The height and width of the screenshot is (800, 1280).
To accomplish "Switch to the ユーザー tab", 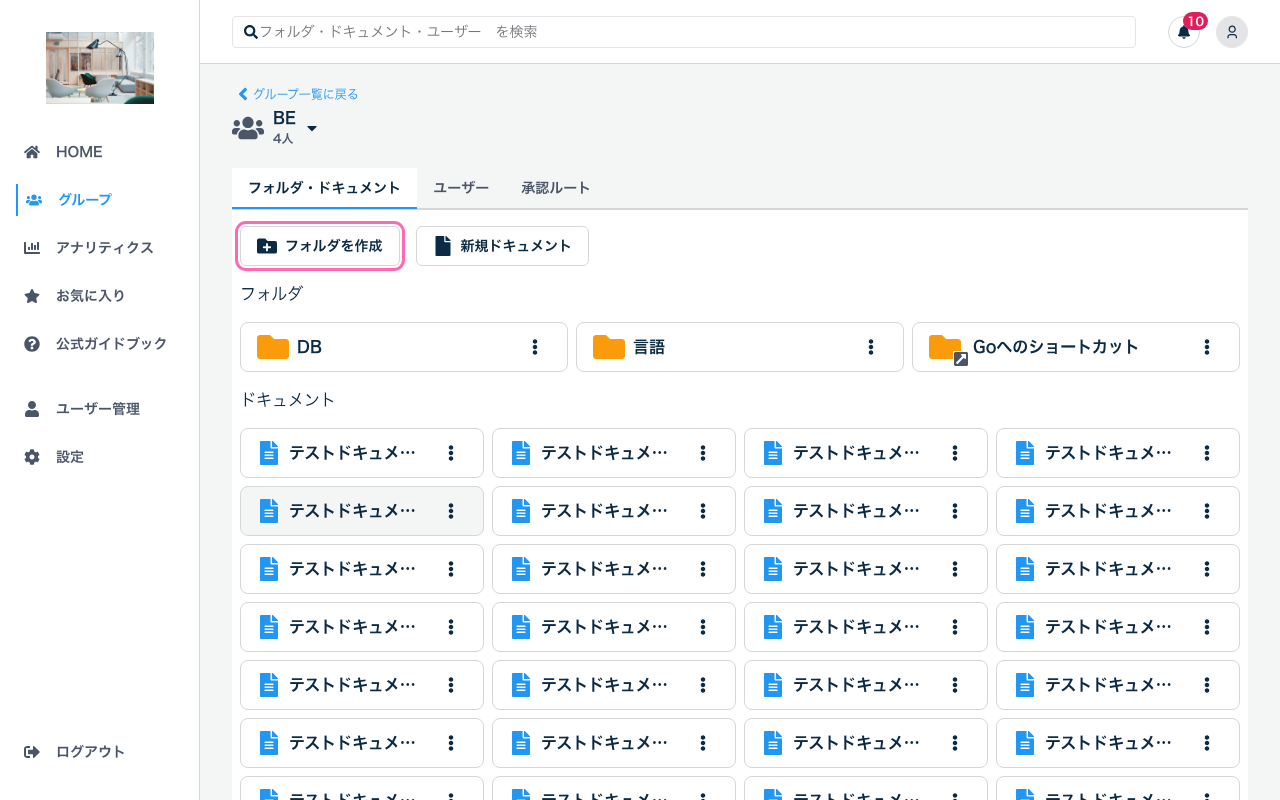I will [460, 187].
